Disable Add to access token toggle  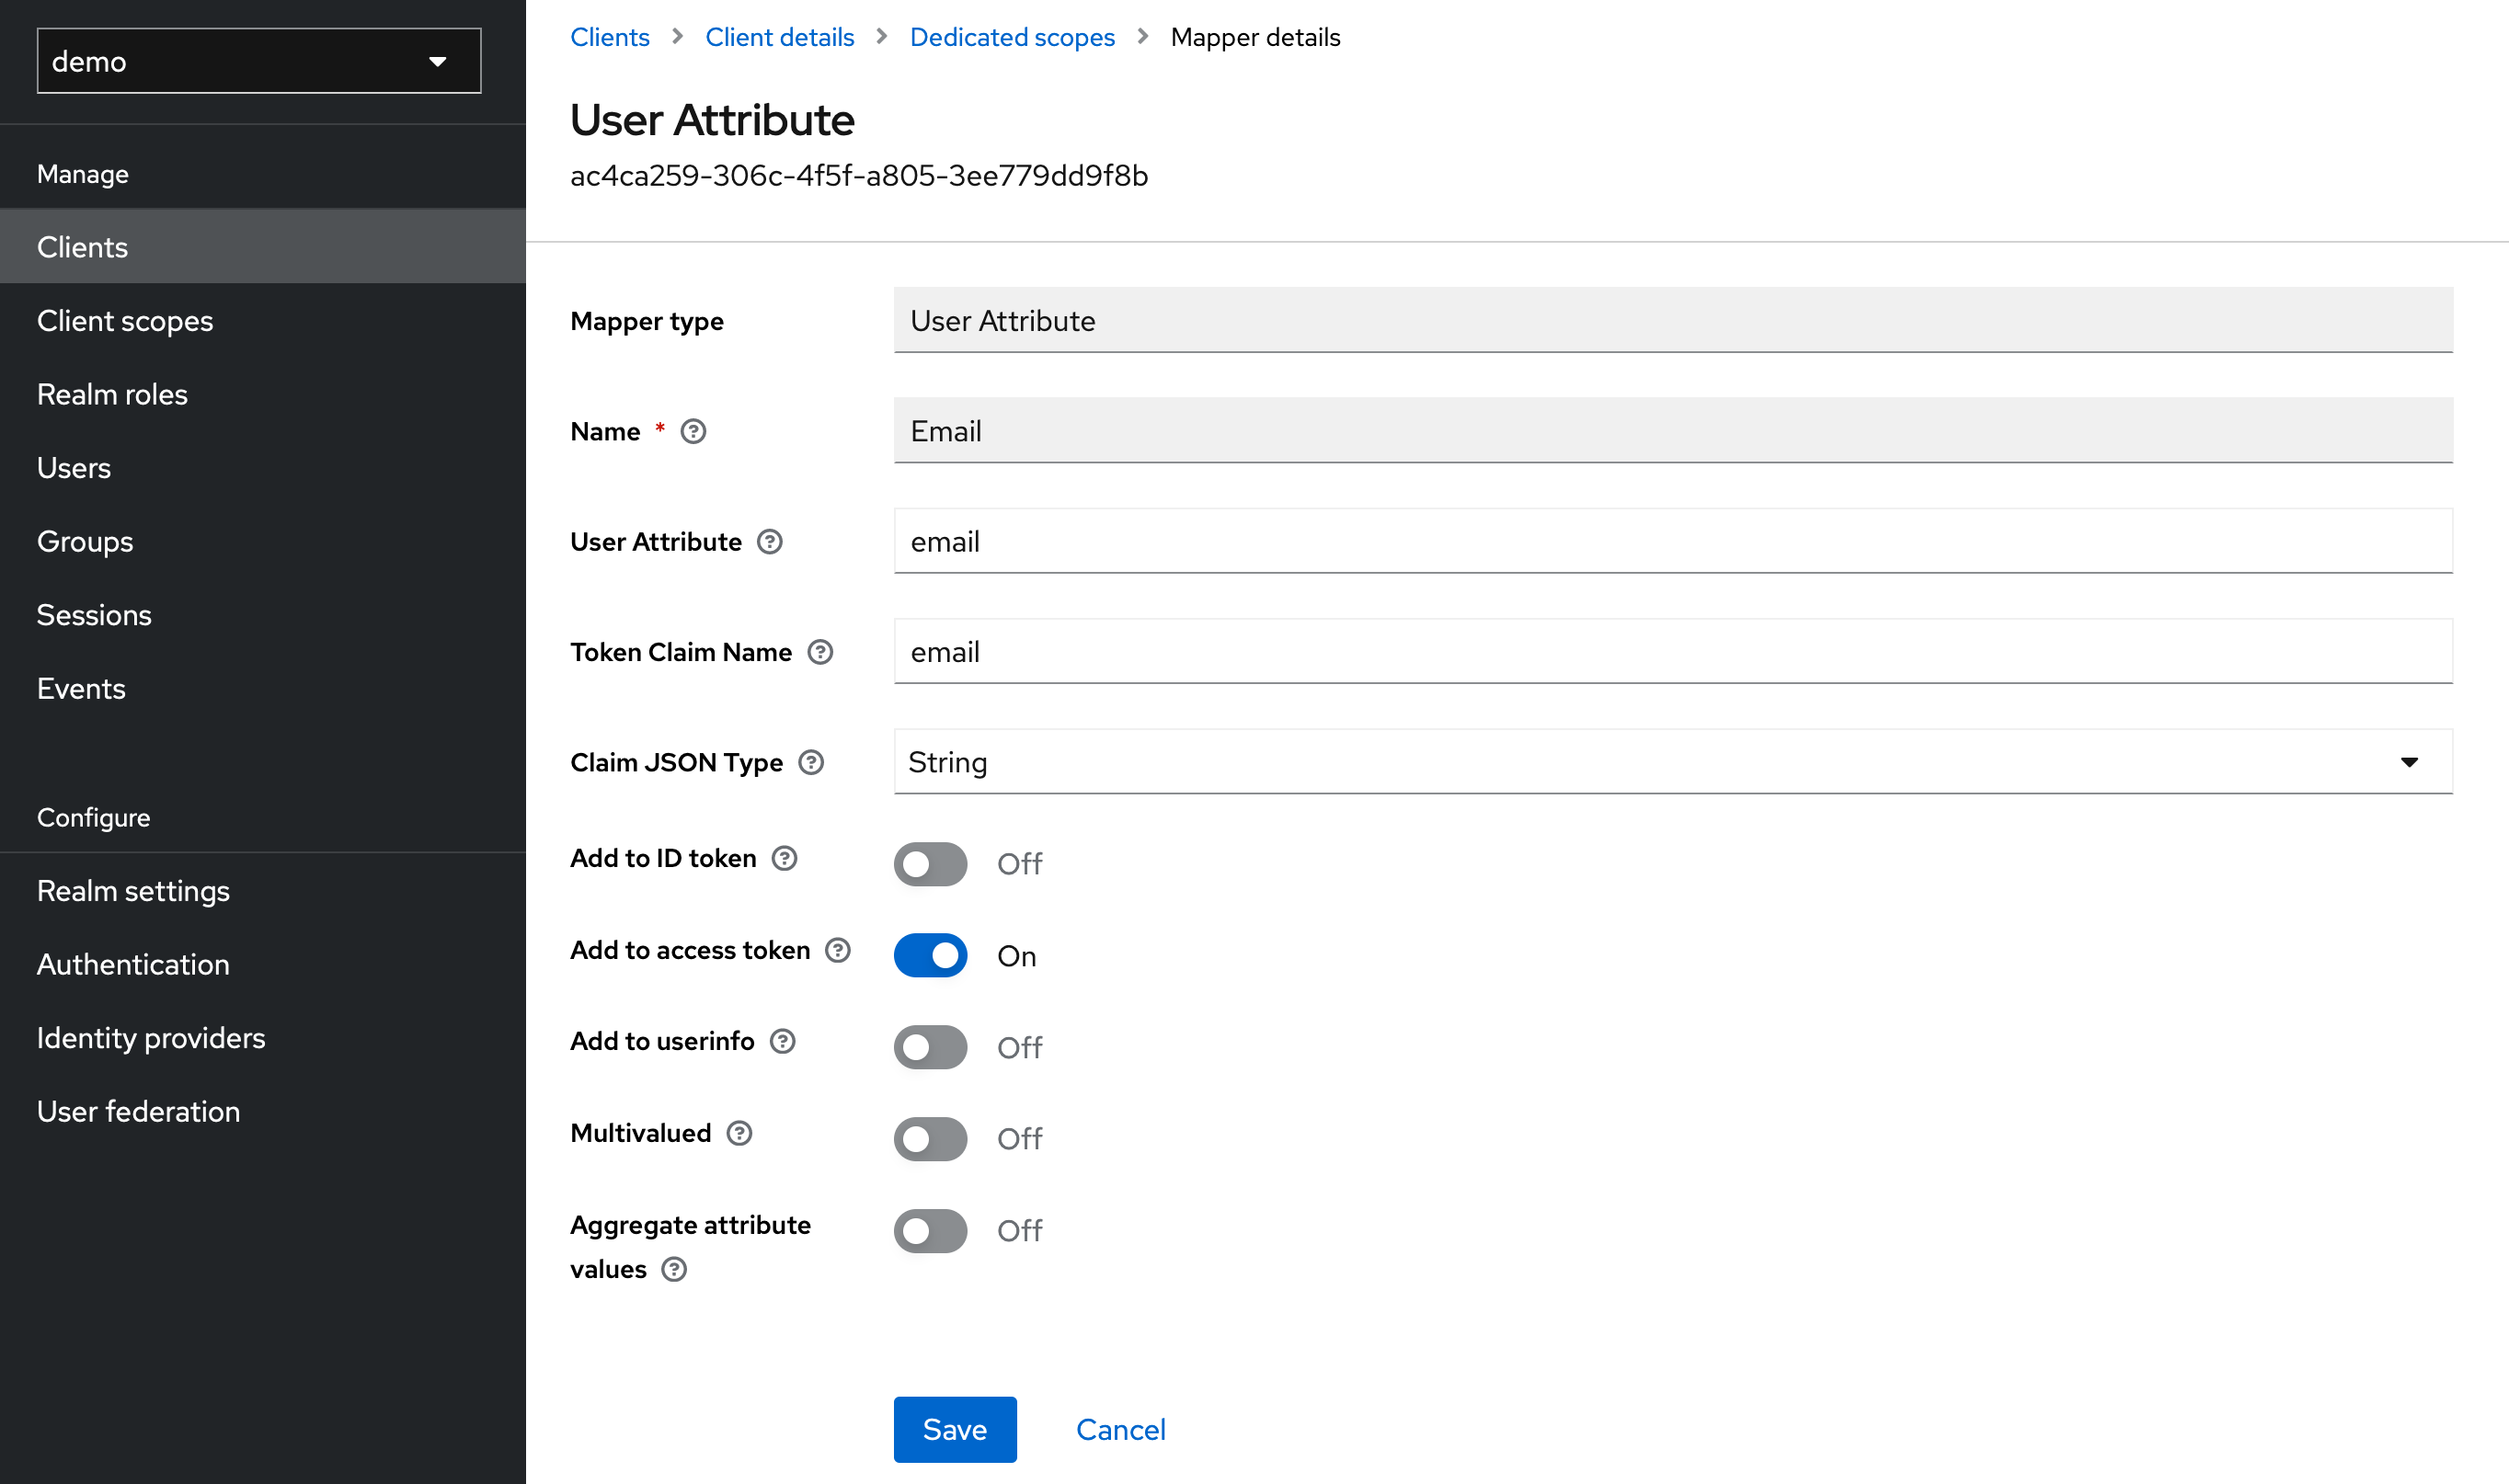[931, 955]
